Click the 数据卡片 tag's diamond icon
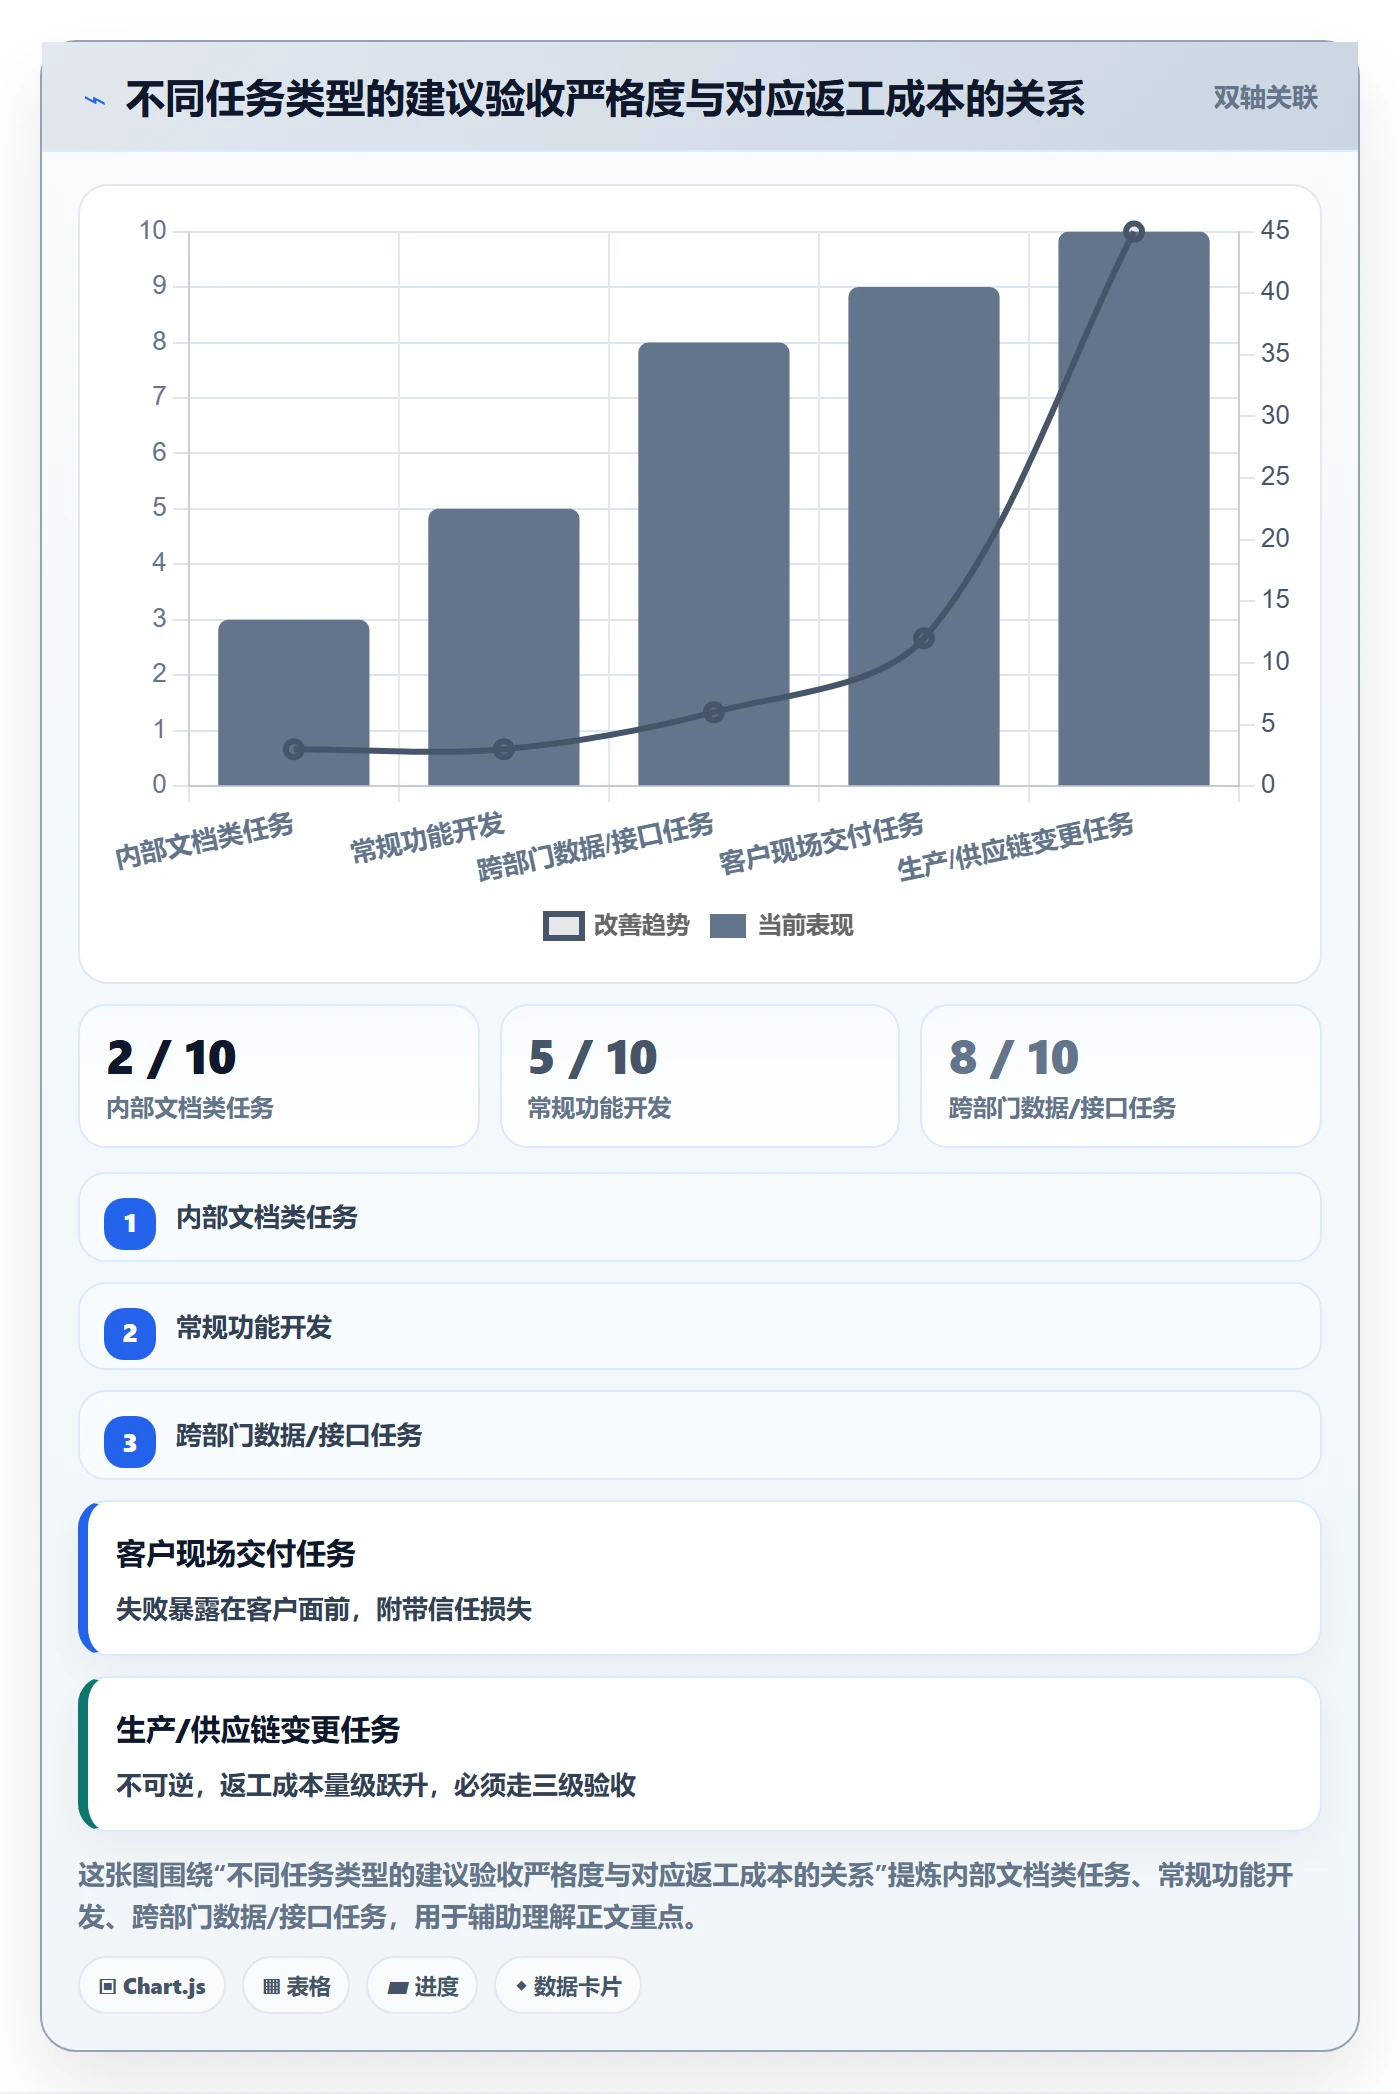The height and width of the screenshot is (2094, 1400). (x=521, y=1986)
